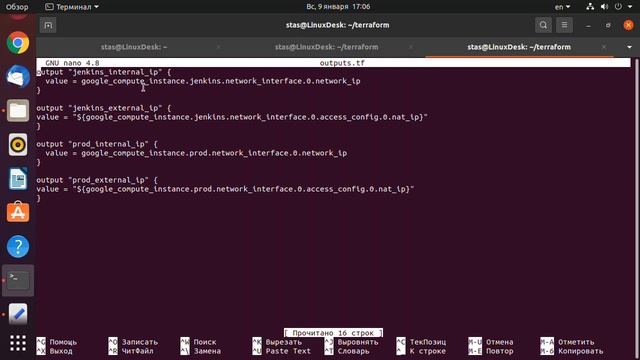Expand the system menu arrow in top bar
Viewport: 640px width, 360px height.
630,7
